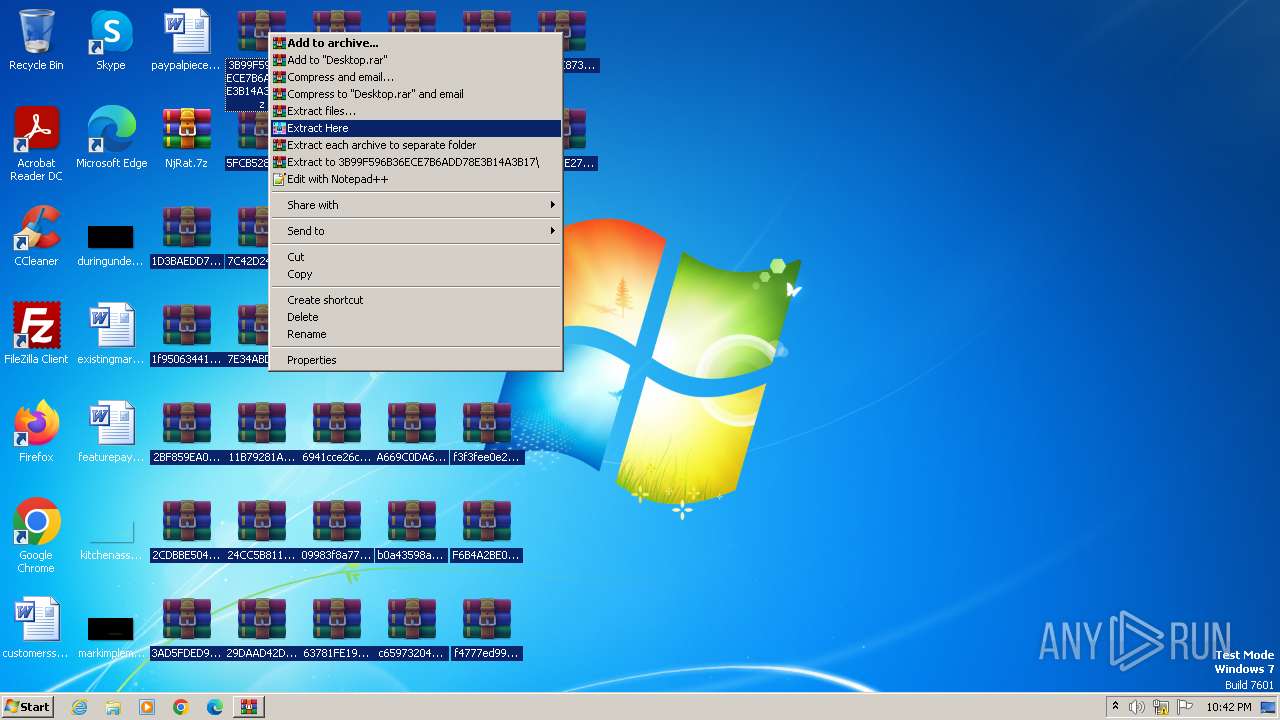Image resolution: width=1280 pixels, height=720 pixels.
Task: Choose Edit with Notepad++
Action: (416, 179)
